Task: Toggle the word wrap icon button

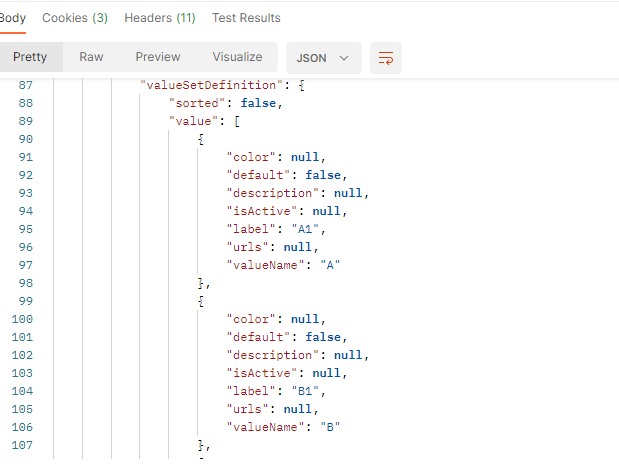Action: click(x=386, y=58)
